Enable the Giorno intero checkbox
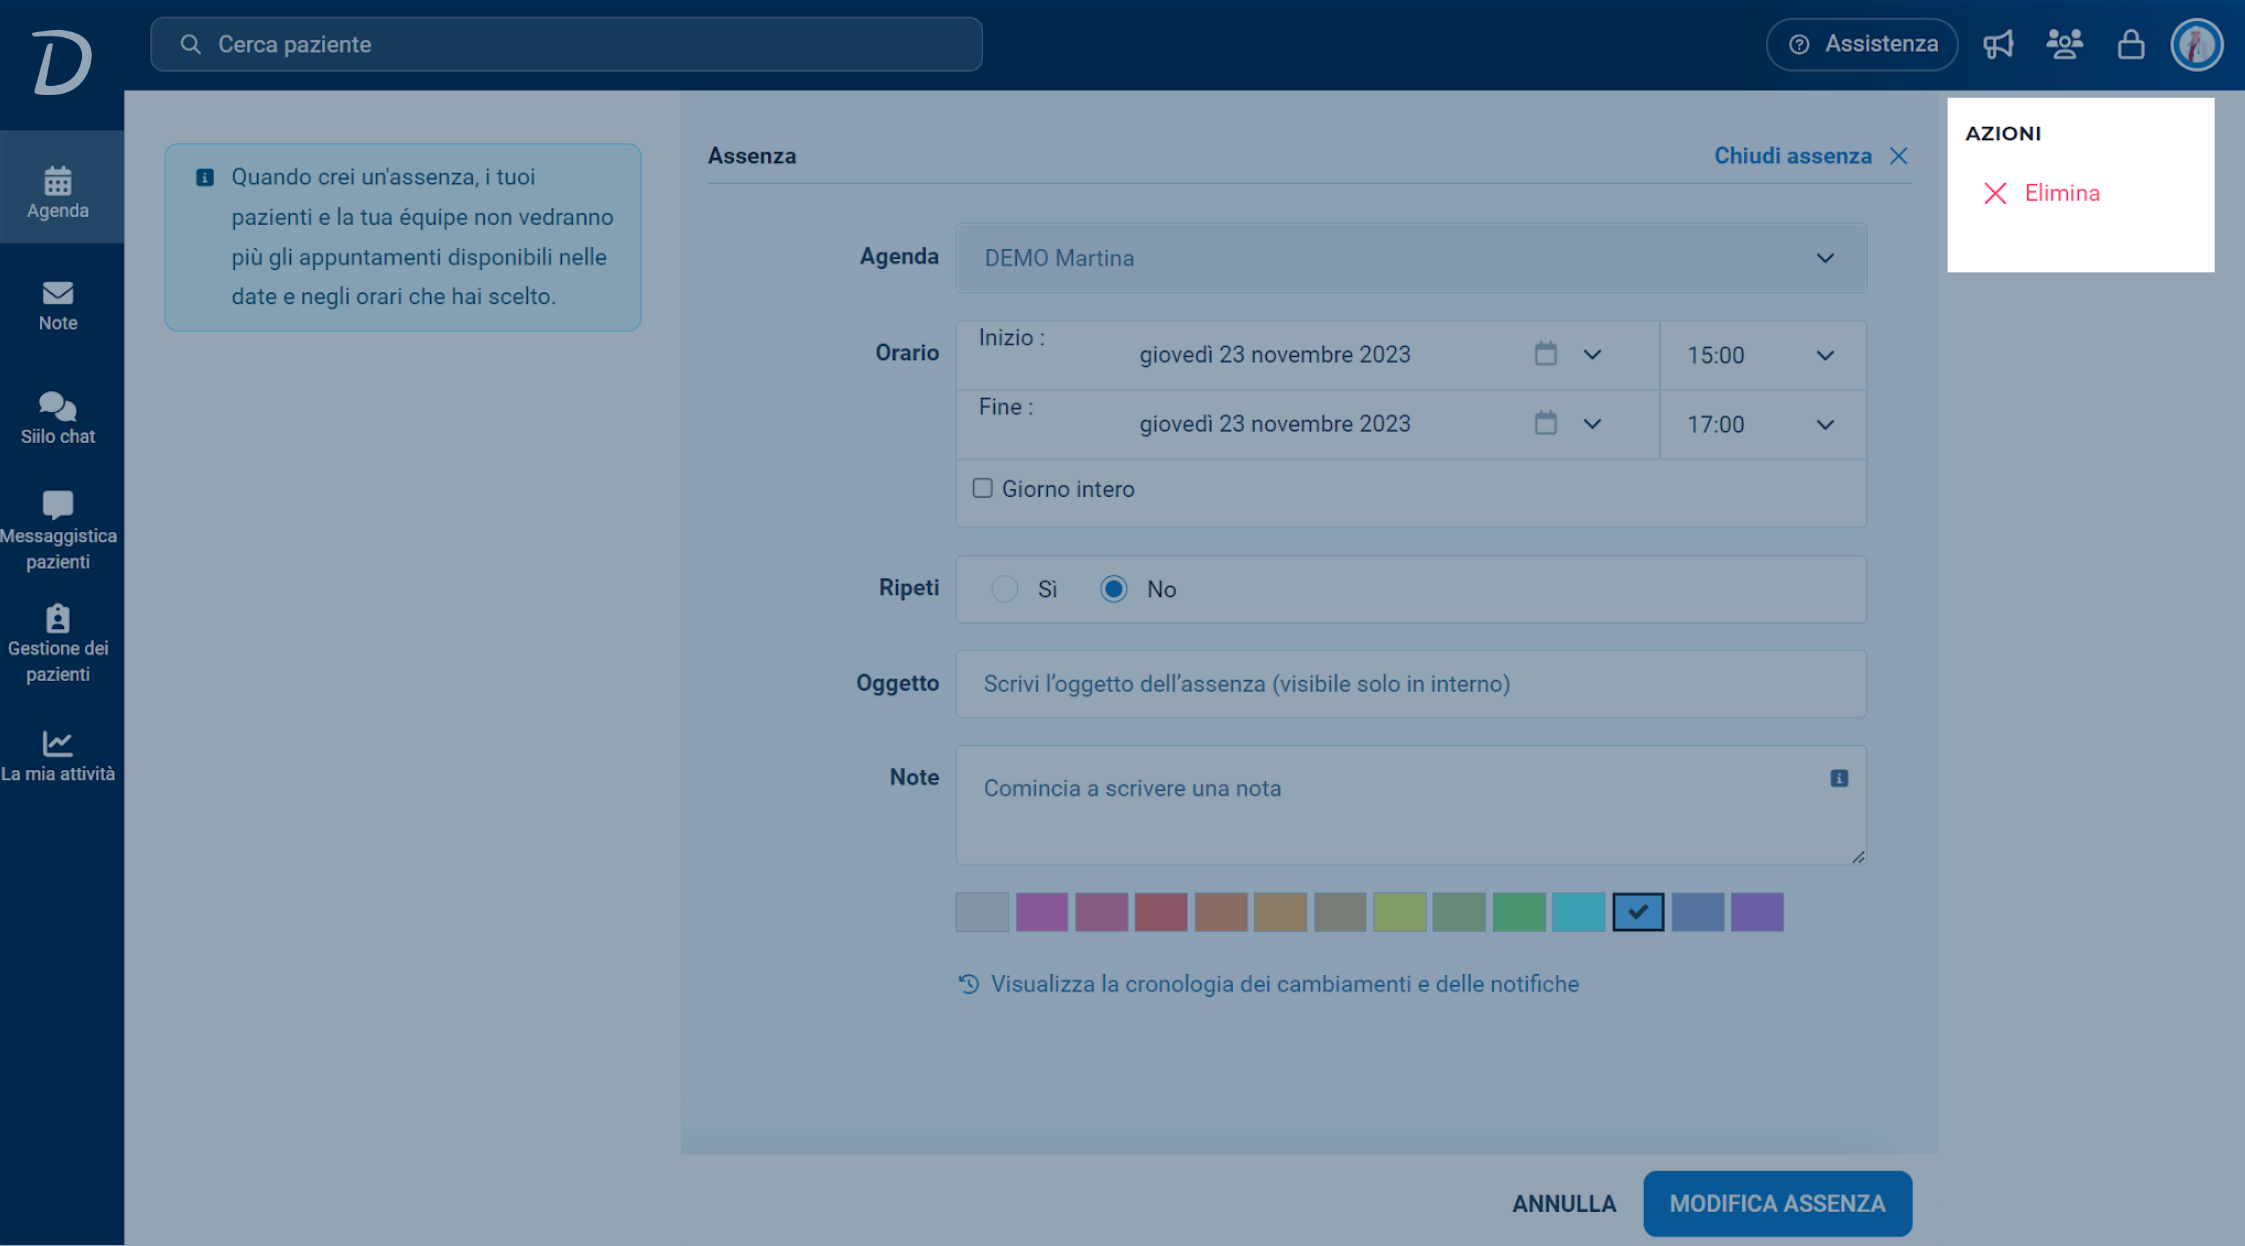Viewport: 2245px width, 1246px height. (983, 488)
